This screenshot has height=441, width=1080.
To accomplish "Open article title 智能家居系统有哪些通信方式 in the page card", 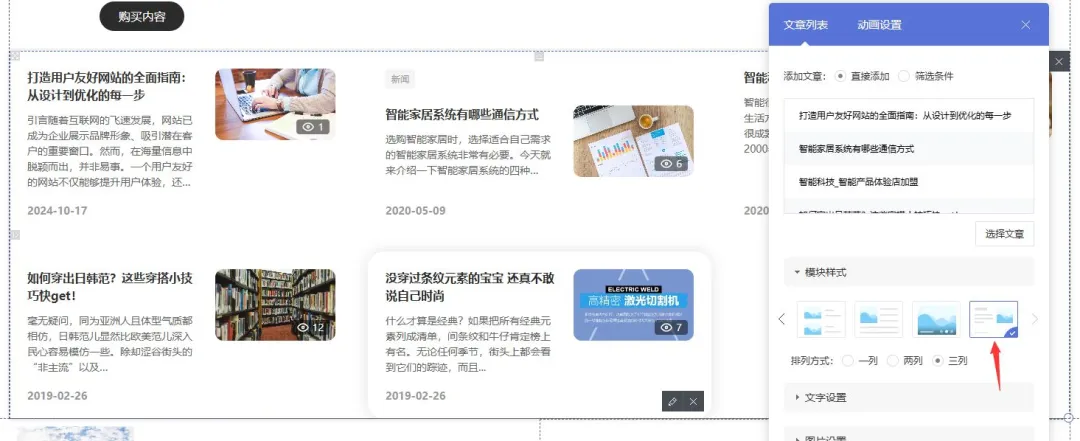I will click(462, 114).
